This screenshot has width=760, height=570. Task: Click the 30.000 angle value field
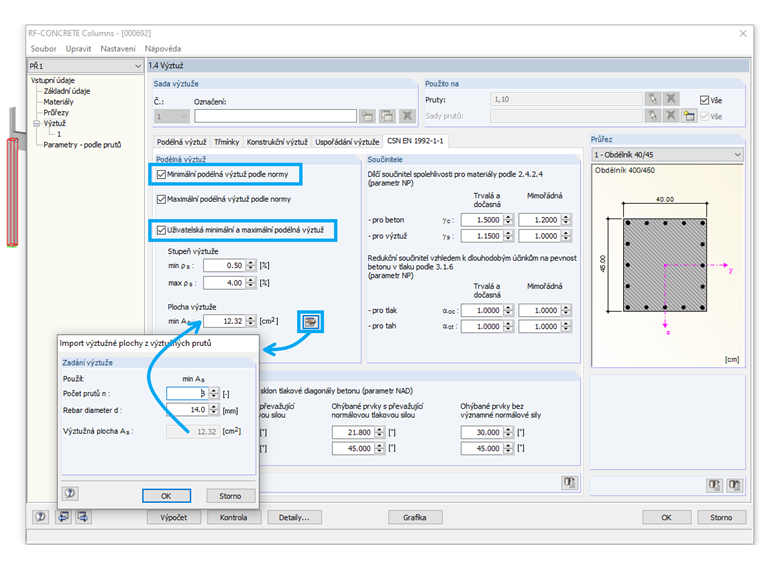click(x=482, y=432)
